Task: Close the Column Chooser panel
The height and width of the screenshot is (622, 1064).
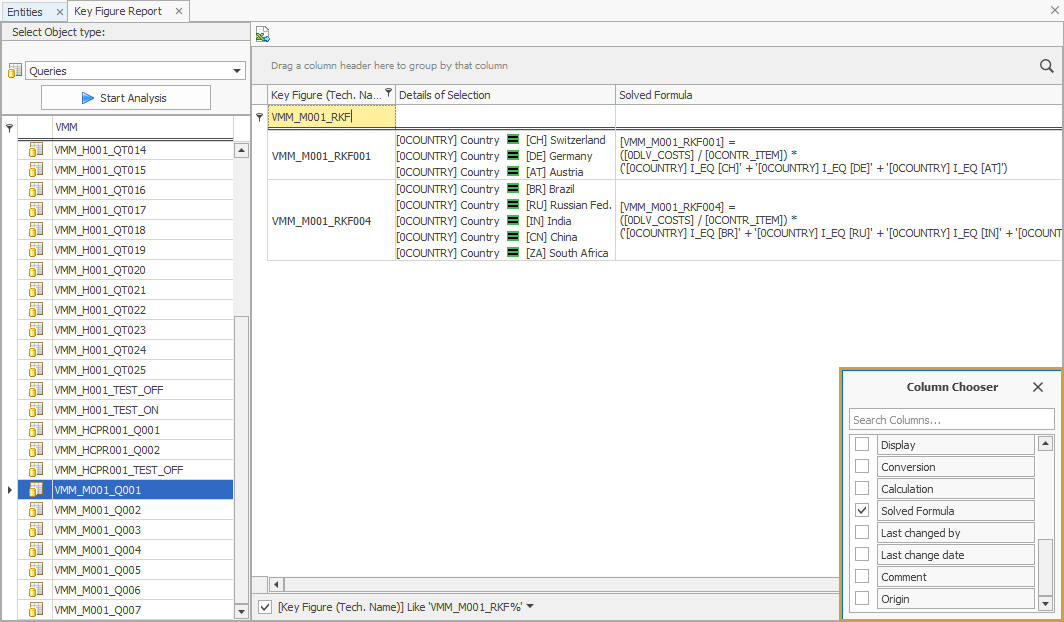Action: 1037,387
